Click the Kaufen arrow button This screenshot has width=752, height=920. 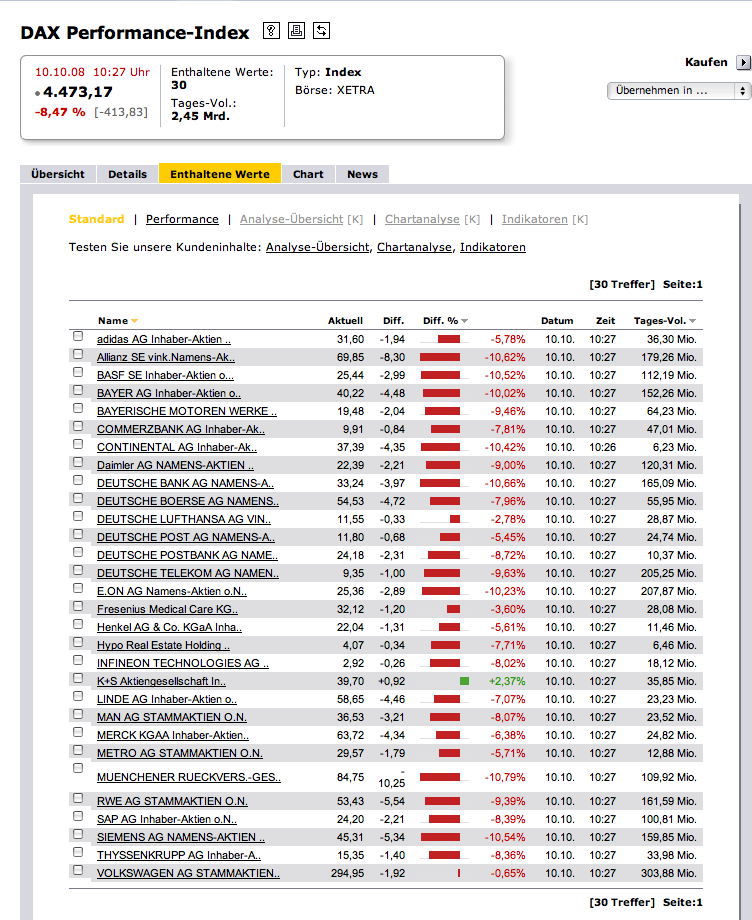pyautogui.click(x=743, y=62)
